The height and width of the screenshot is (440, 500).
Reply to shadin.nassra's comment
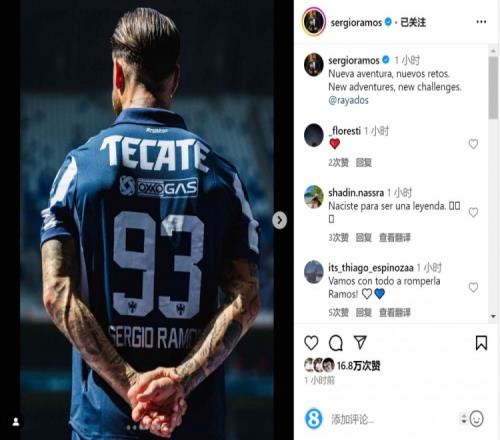tap(364, 238)
